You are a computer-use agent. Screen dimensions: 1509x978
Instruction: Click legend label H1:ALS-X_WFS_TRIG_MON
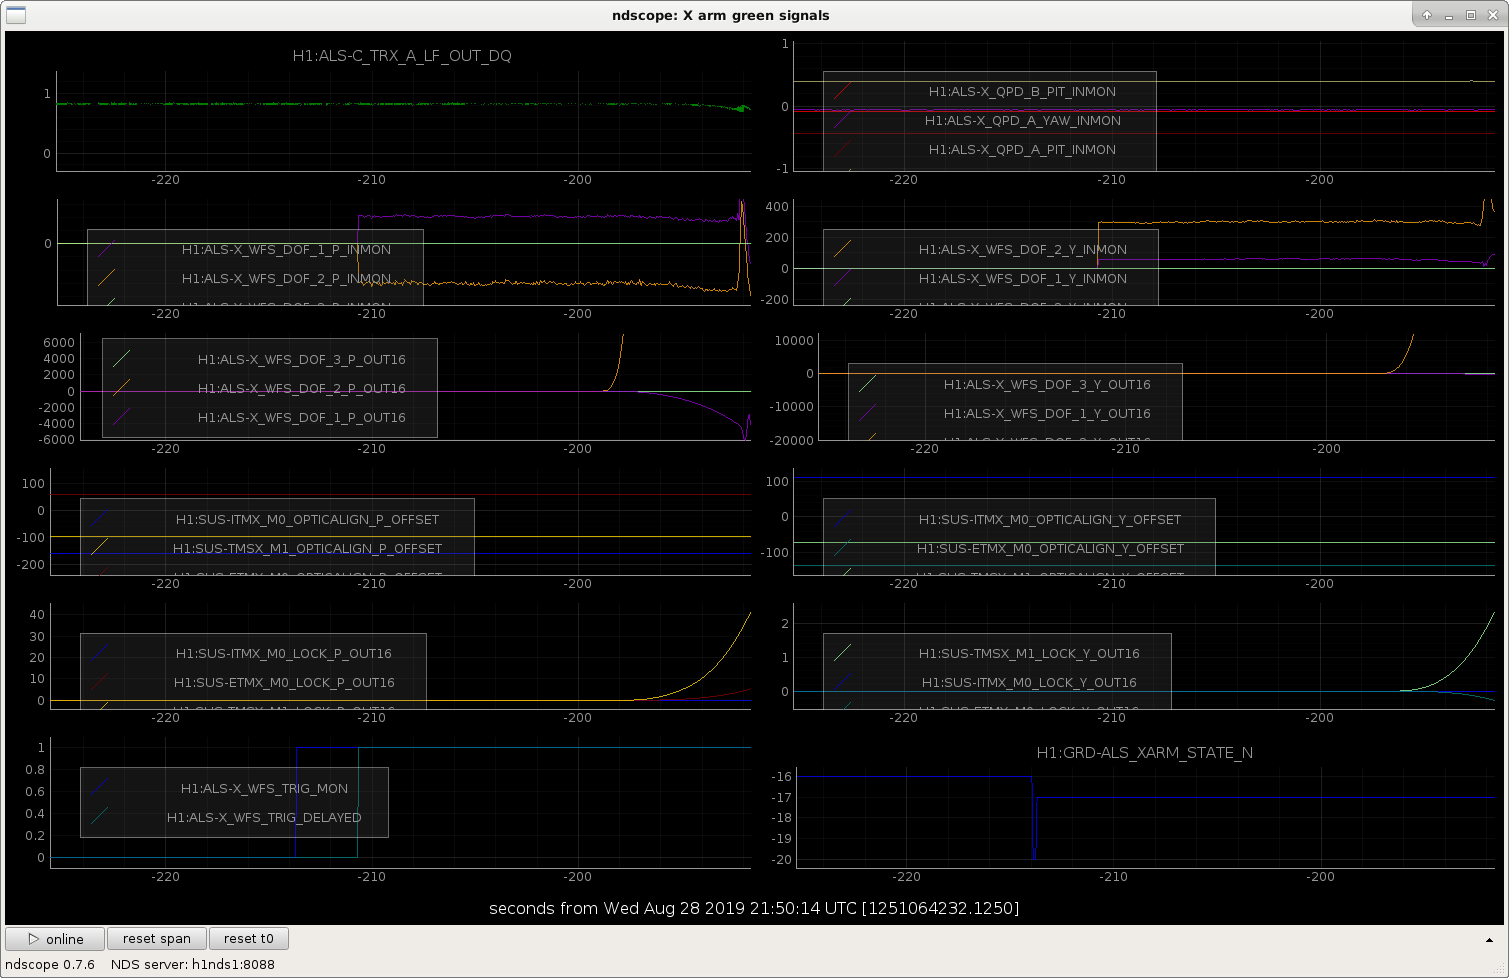[264, 788]
